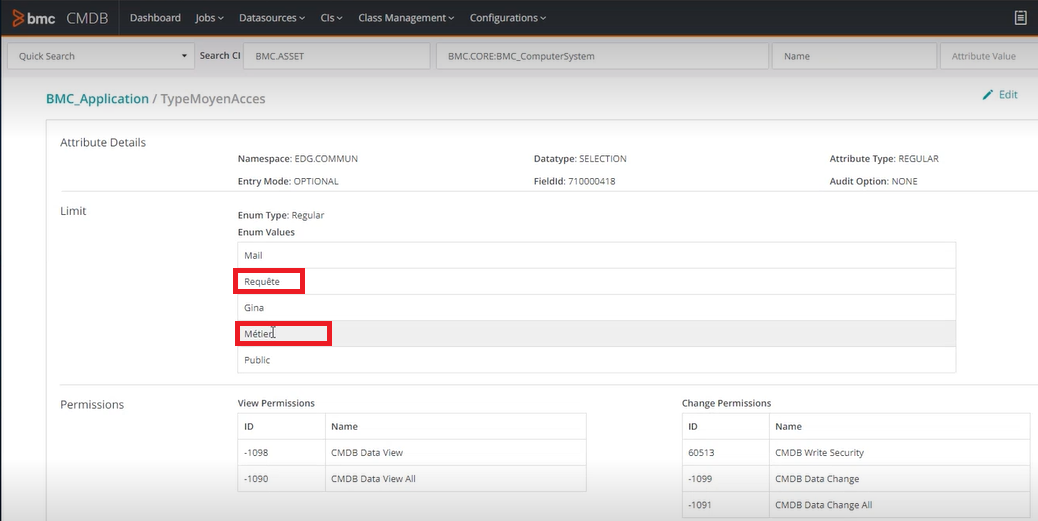Click the Audit Option: NONE text
The width and height of the screenshot is (1038, 521).
(x=873, y=181)
